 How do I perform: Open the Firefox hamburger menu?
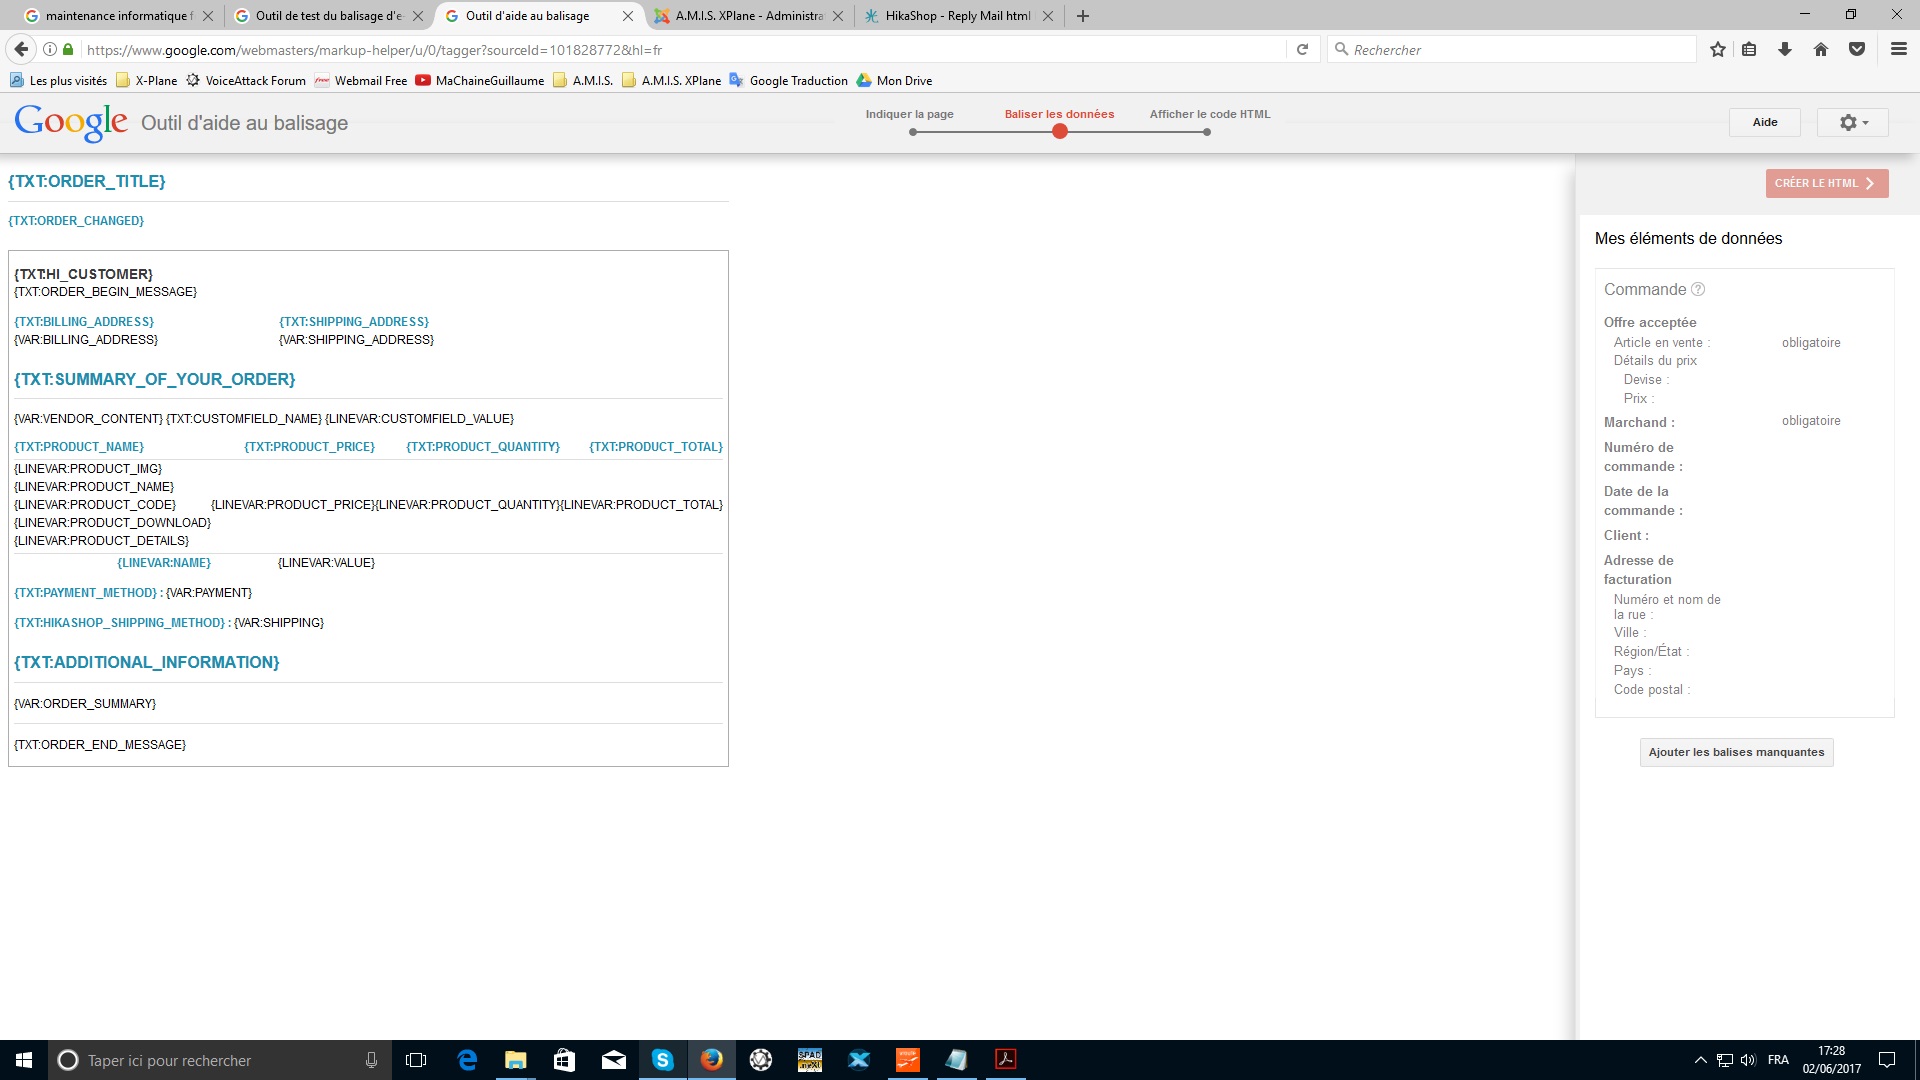(1898, 49)
